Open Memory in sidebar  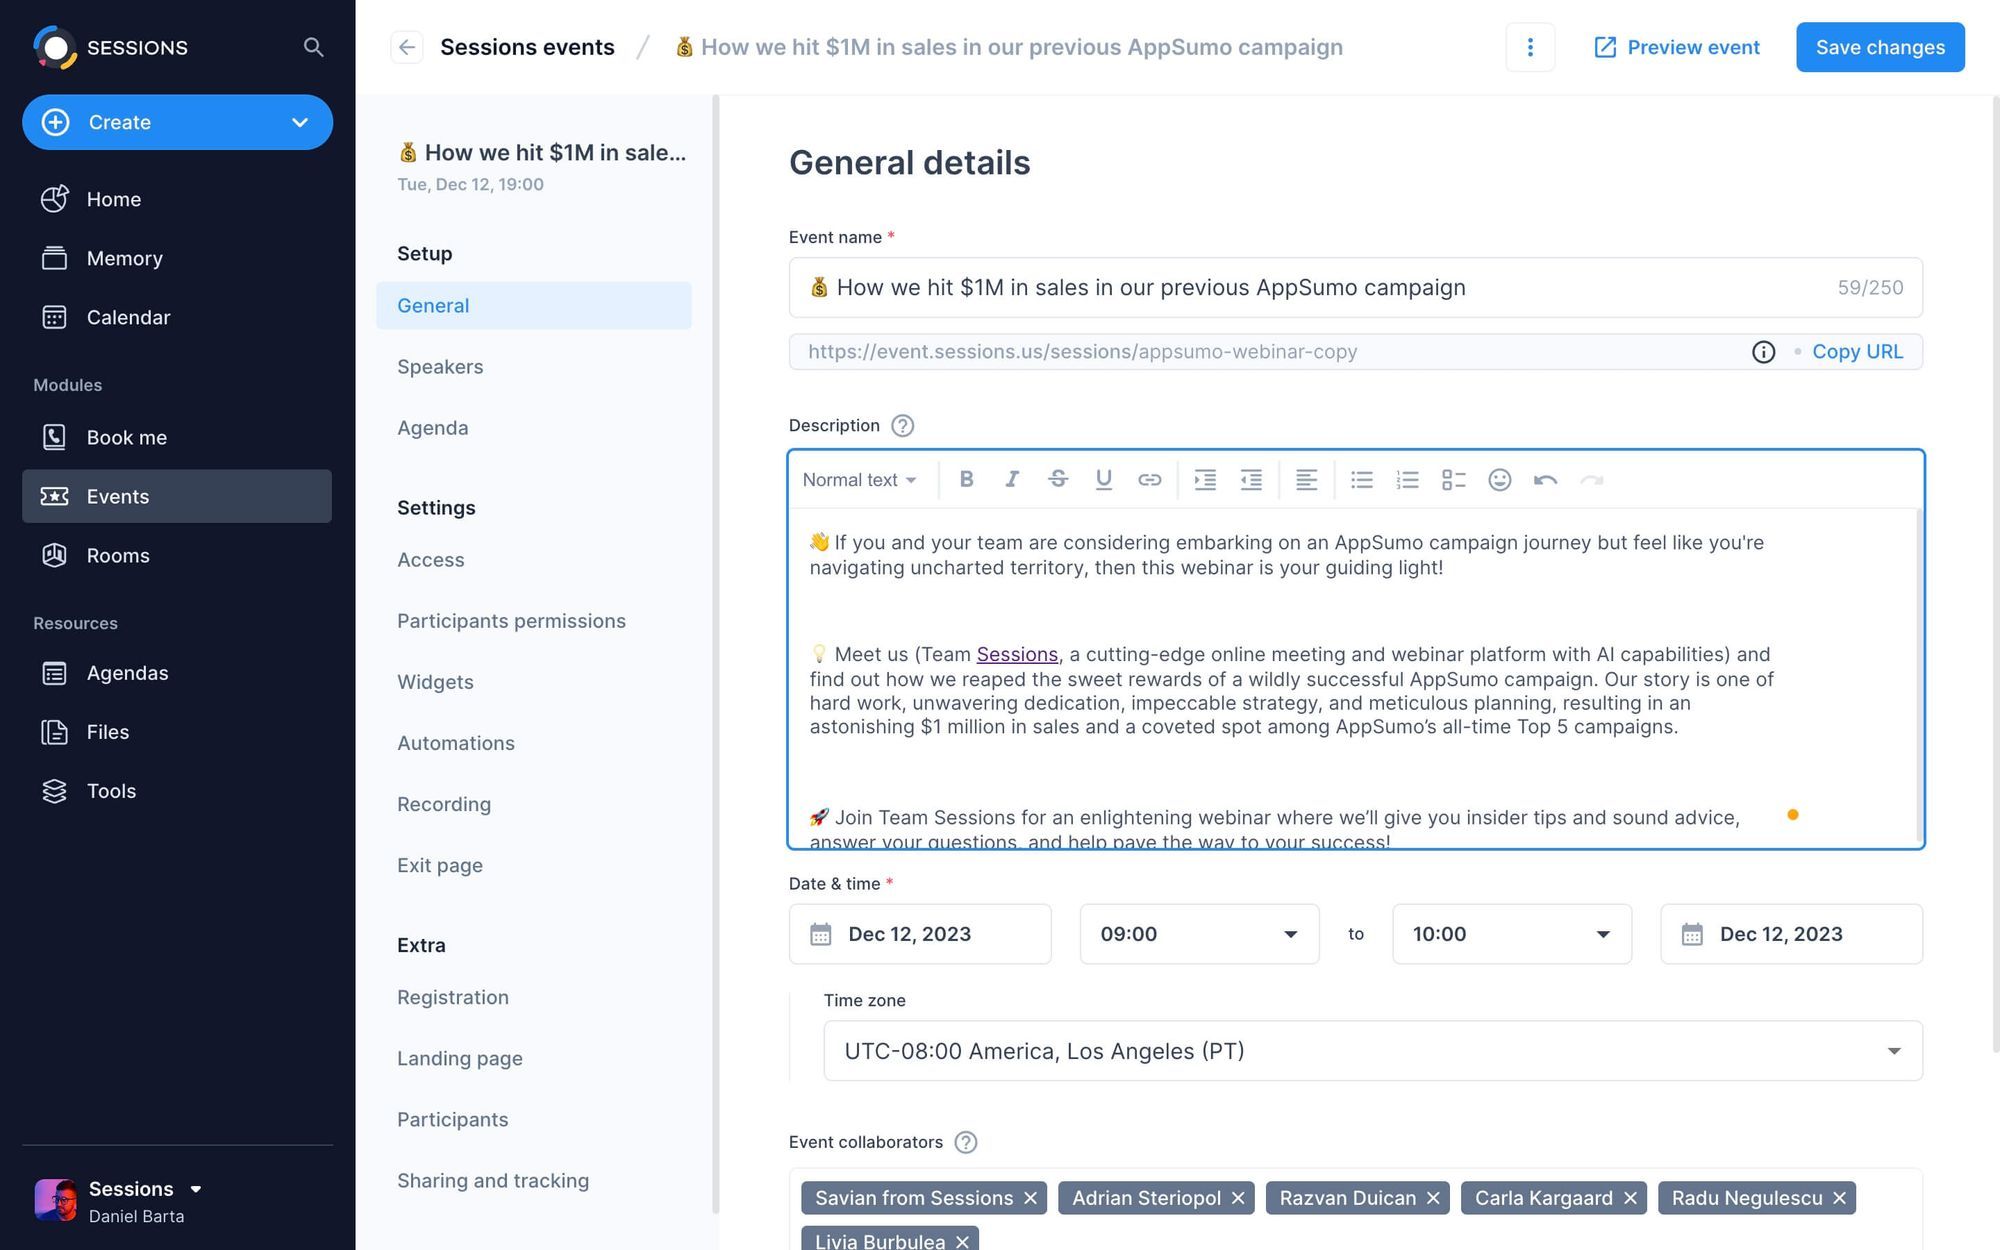177,258
